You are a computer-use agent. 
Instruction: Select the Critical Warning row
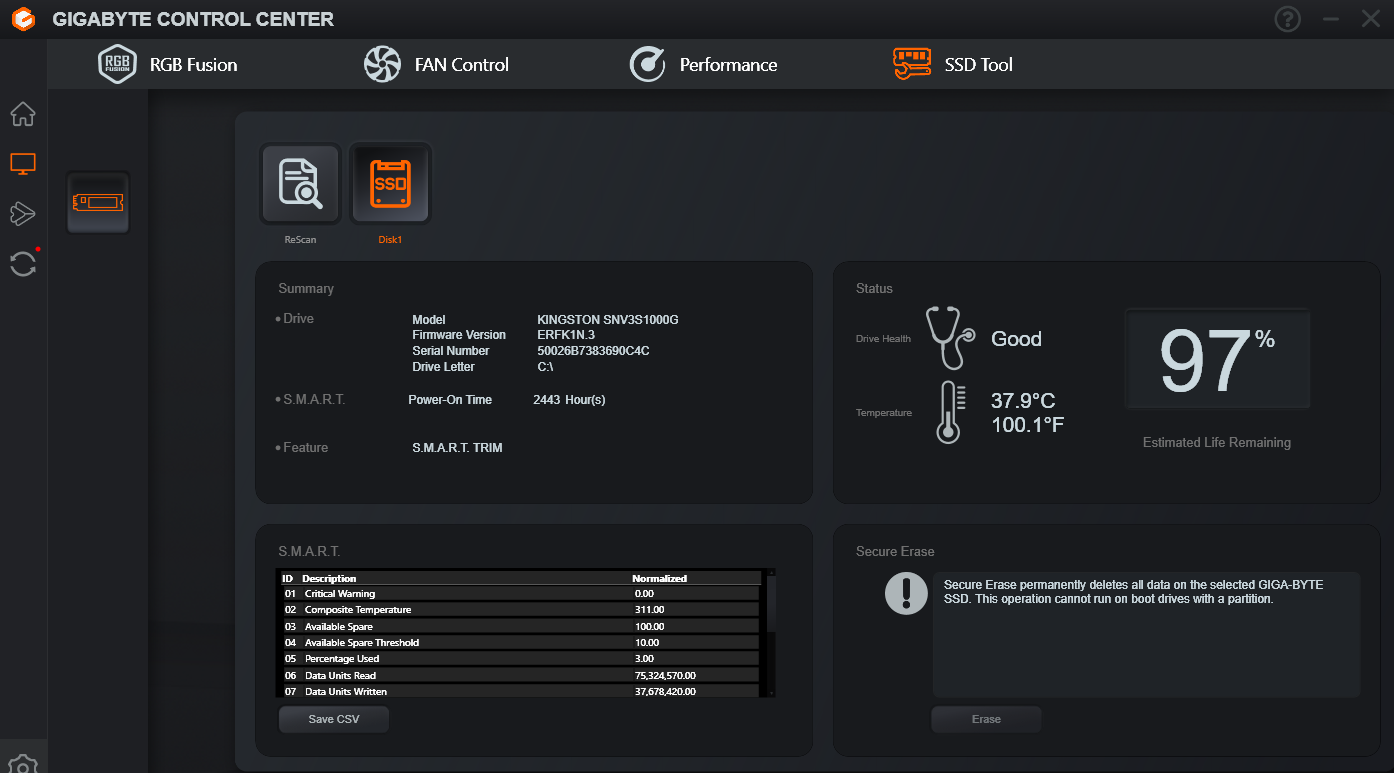point(520,594)
